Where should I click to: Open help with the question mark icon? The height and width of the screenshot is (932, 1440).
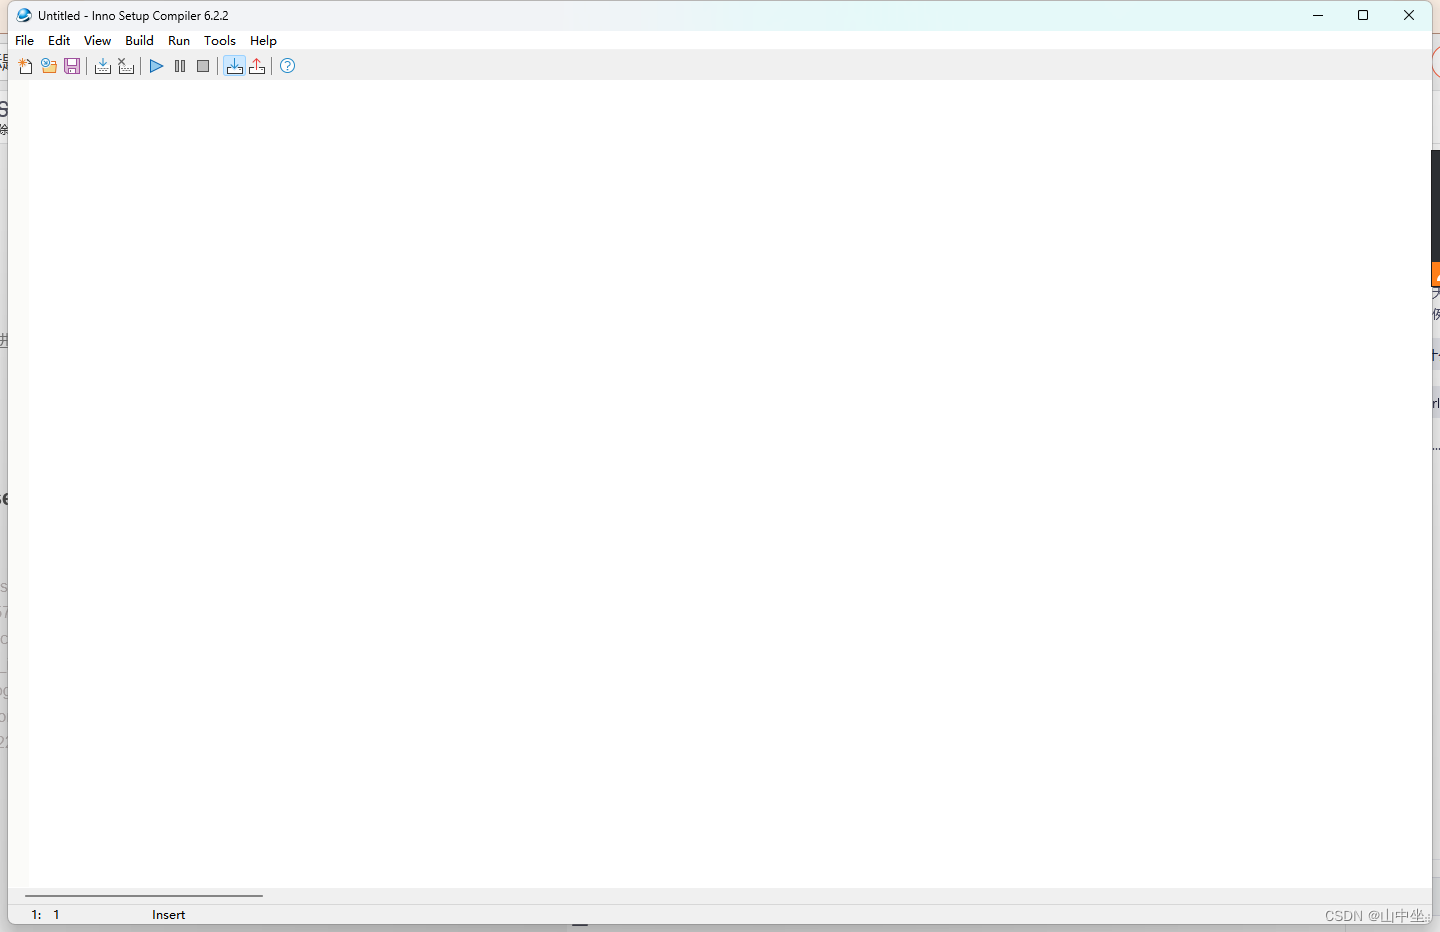tap(288, 66)
